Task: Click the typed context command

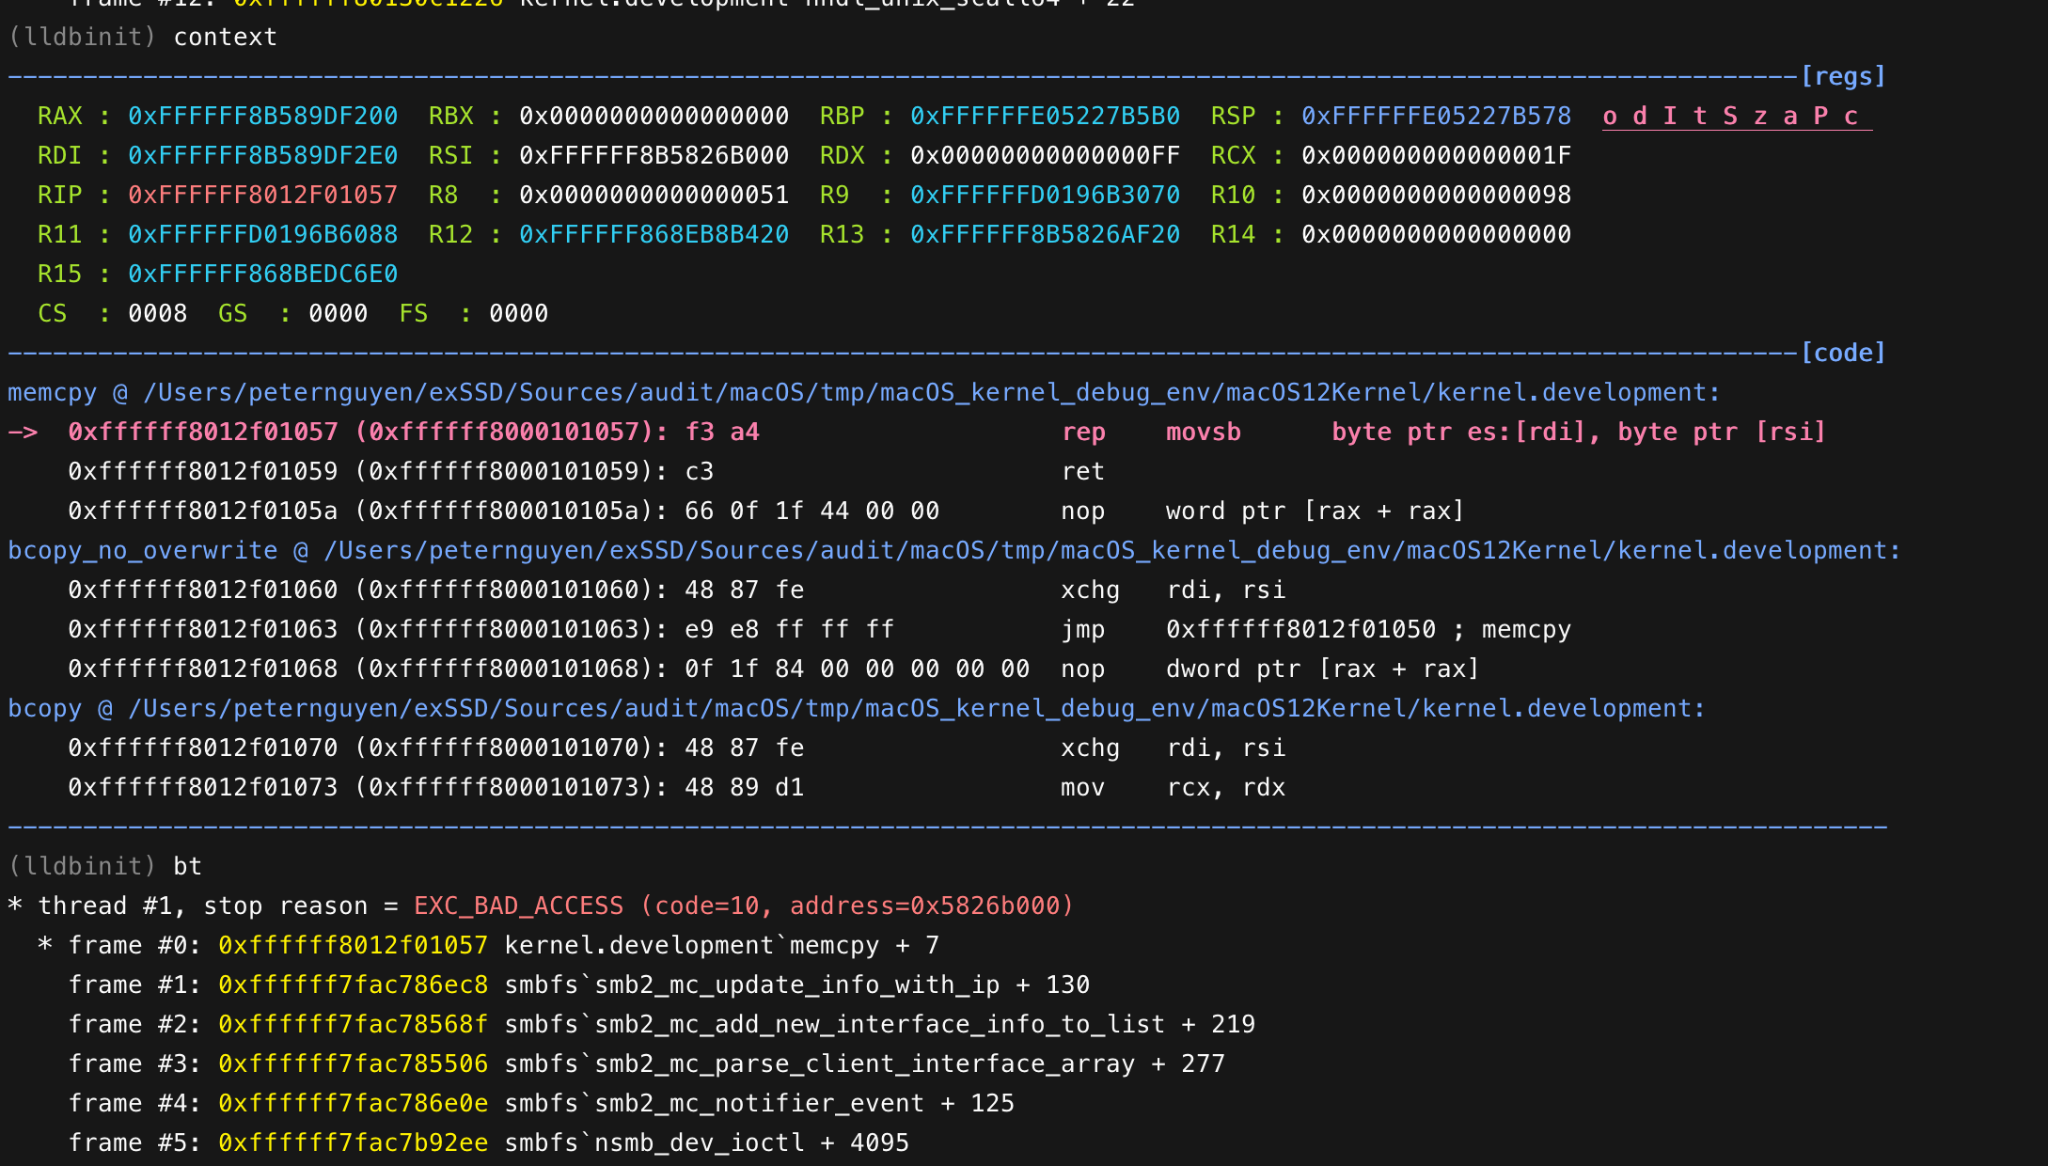Action: [225, 37]
